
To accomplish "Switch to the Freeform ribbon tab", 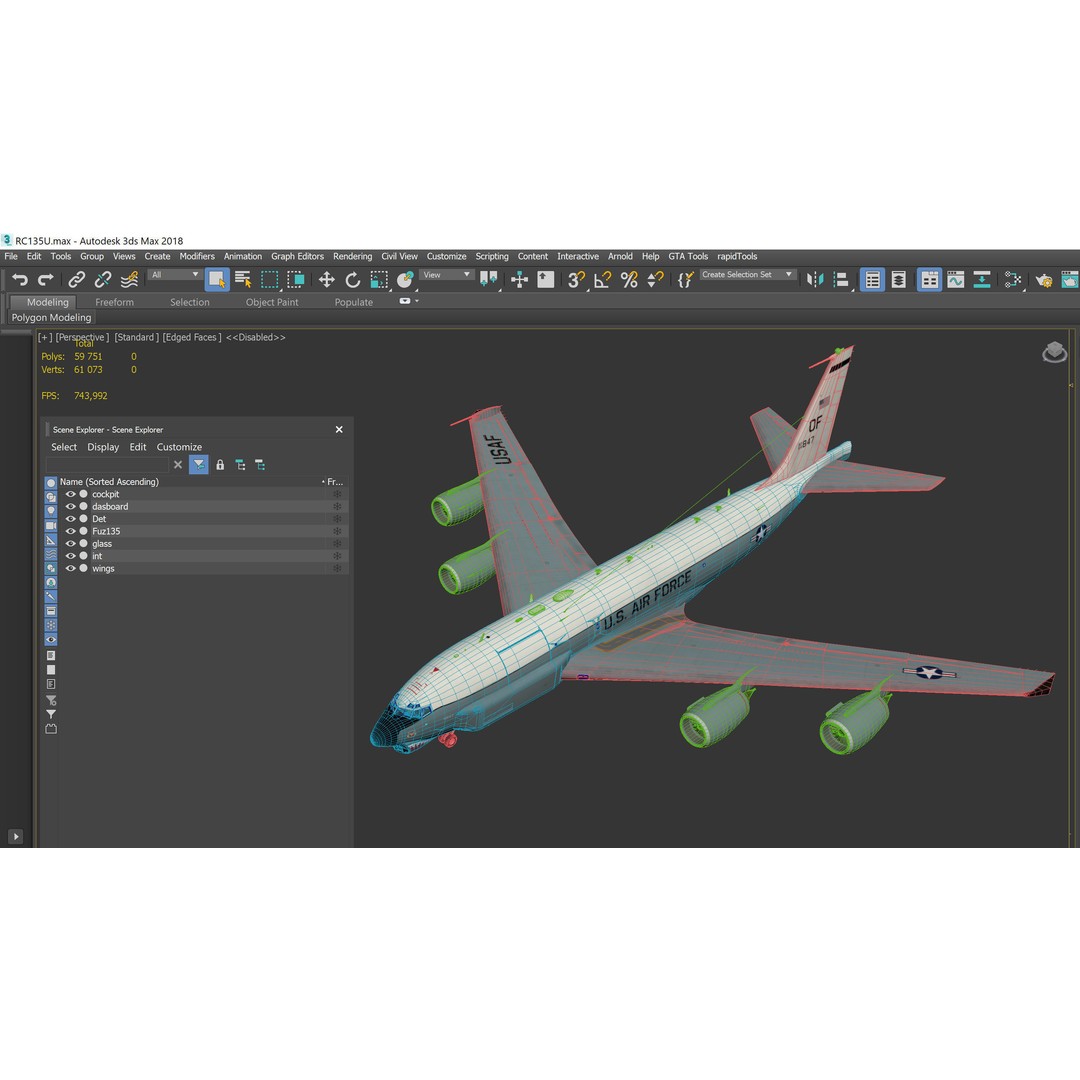I will click(x=114, y=302).
